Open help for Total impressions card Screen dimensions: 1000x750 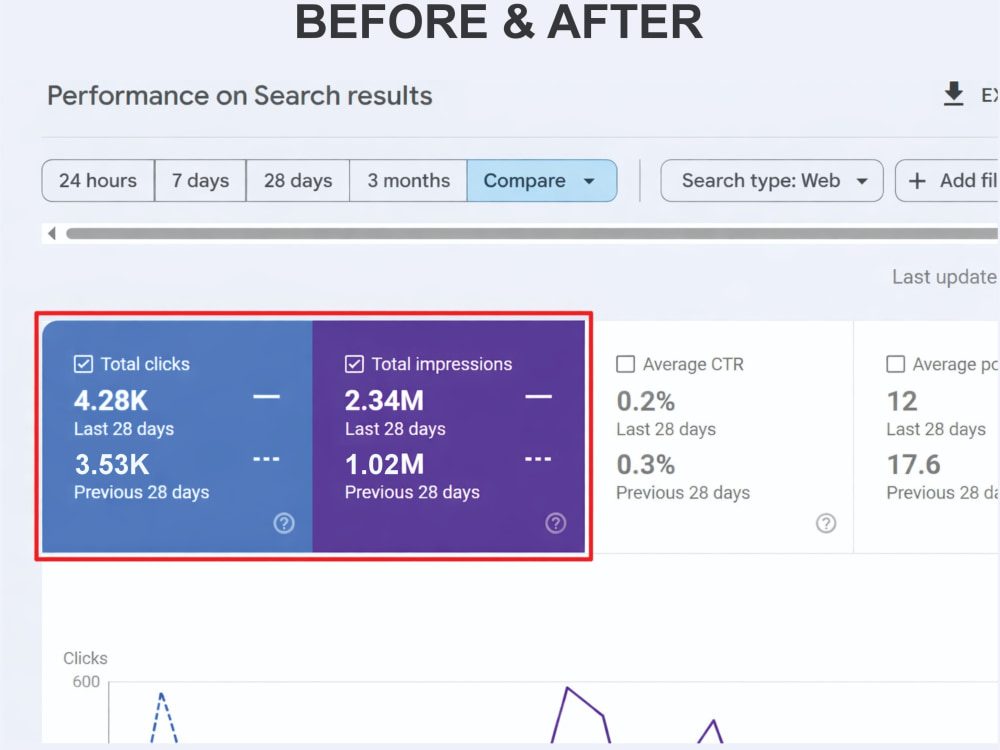(x=555, y=523)
